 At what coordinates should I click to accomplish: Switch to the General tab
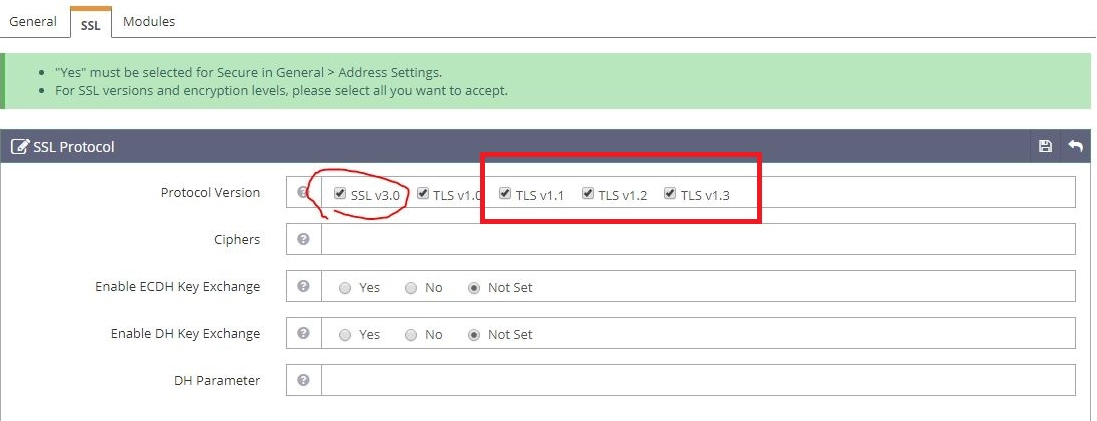pyautogui.click(x=33, y=21)
